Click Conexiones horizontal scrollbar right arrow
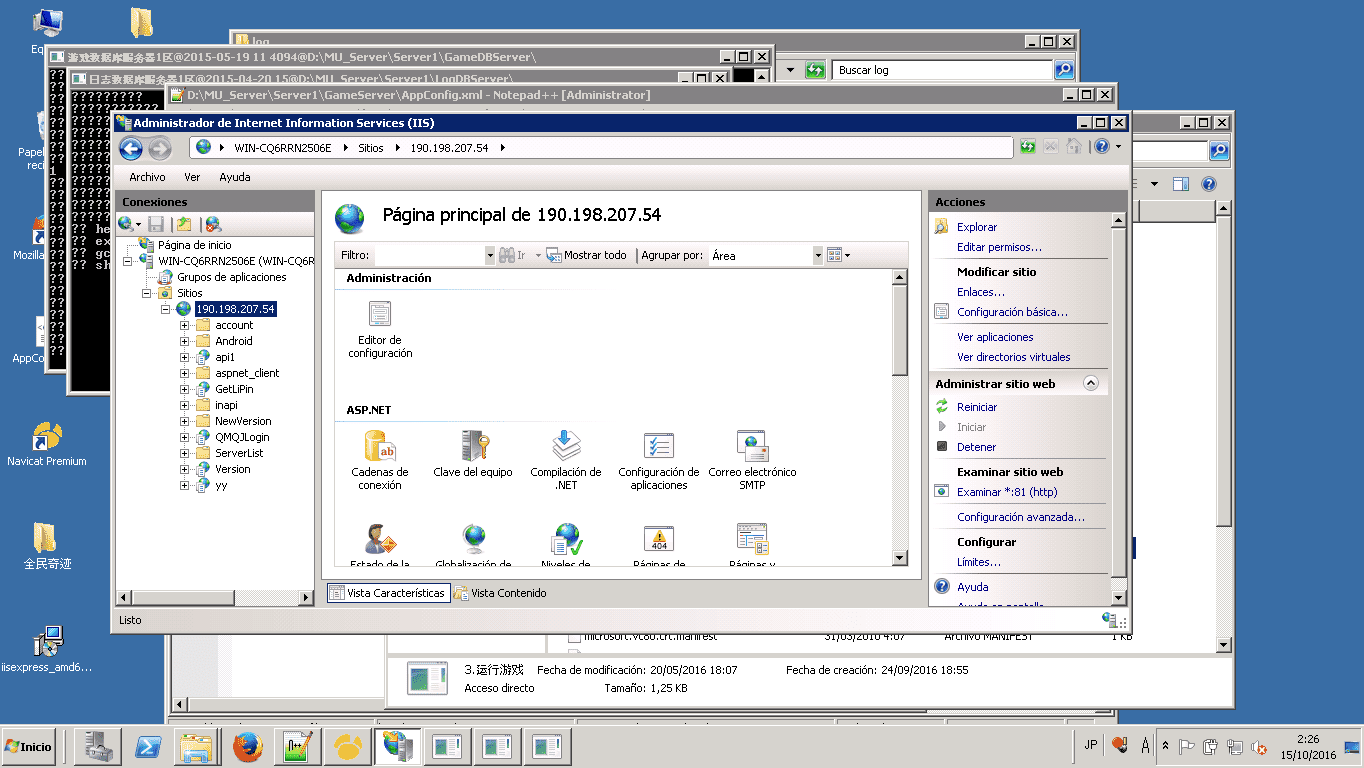 (307, 598)
